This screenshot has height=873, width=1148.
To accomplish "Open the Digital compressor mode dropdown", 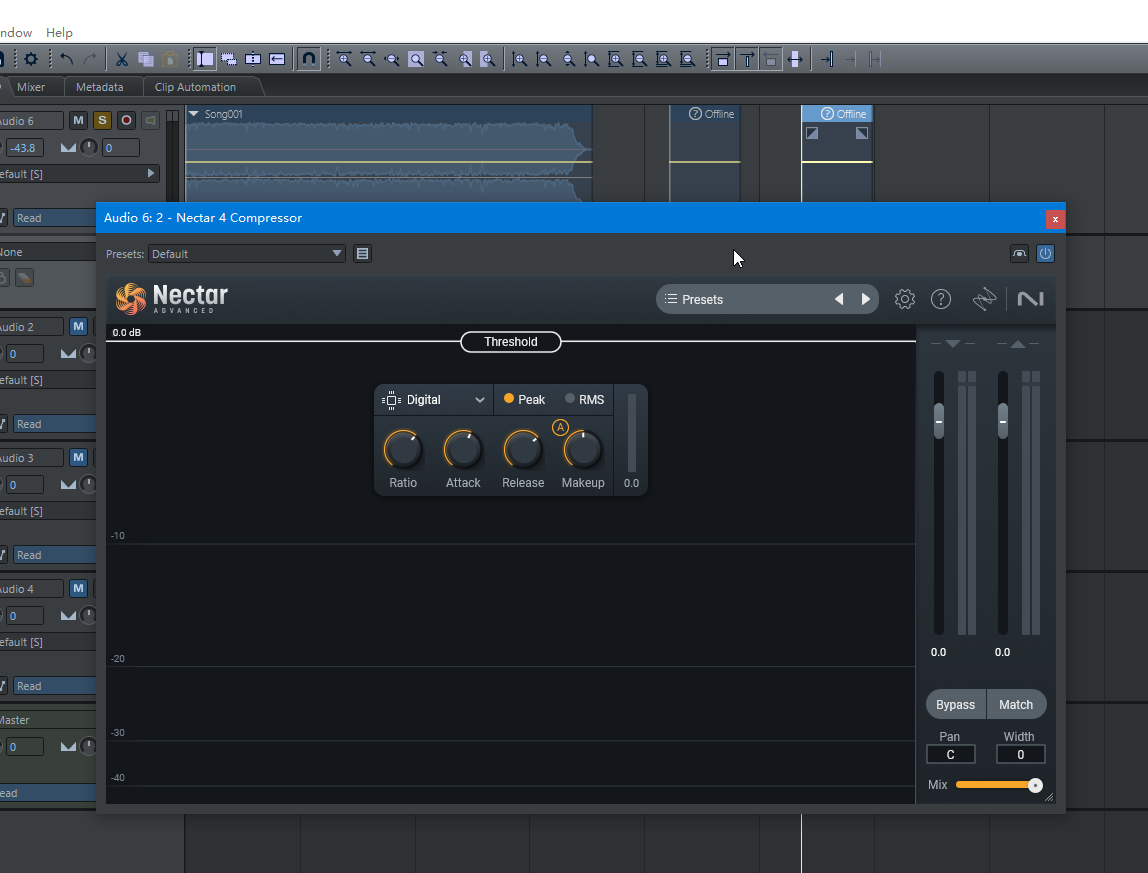I will [435, 400].
